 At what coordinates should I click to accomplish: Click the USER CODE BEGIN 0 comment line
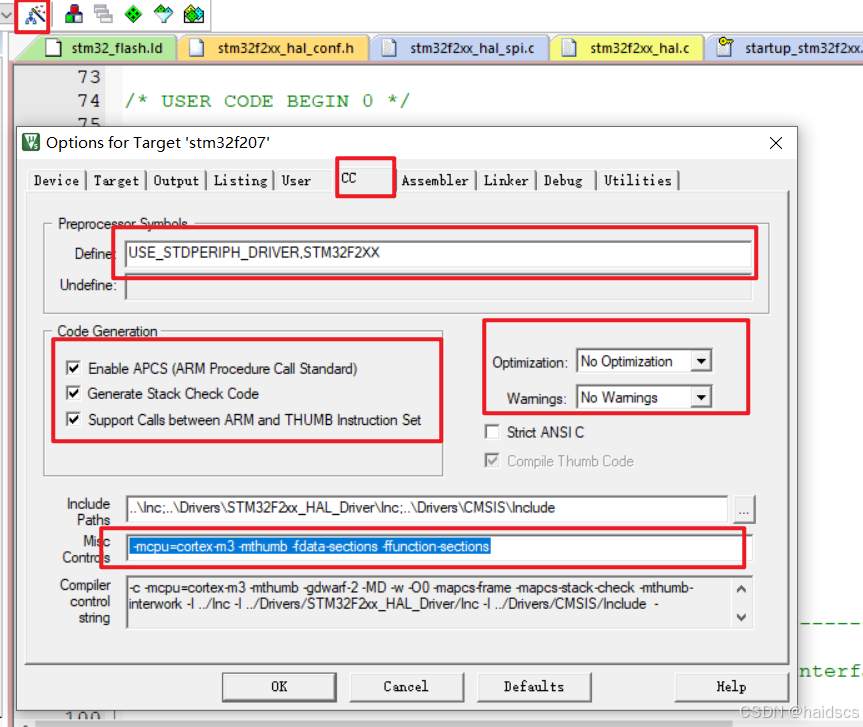coord(267,101)
